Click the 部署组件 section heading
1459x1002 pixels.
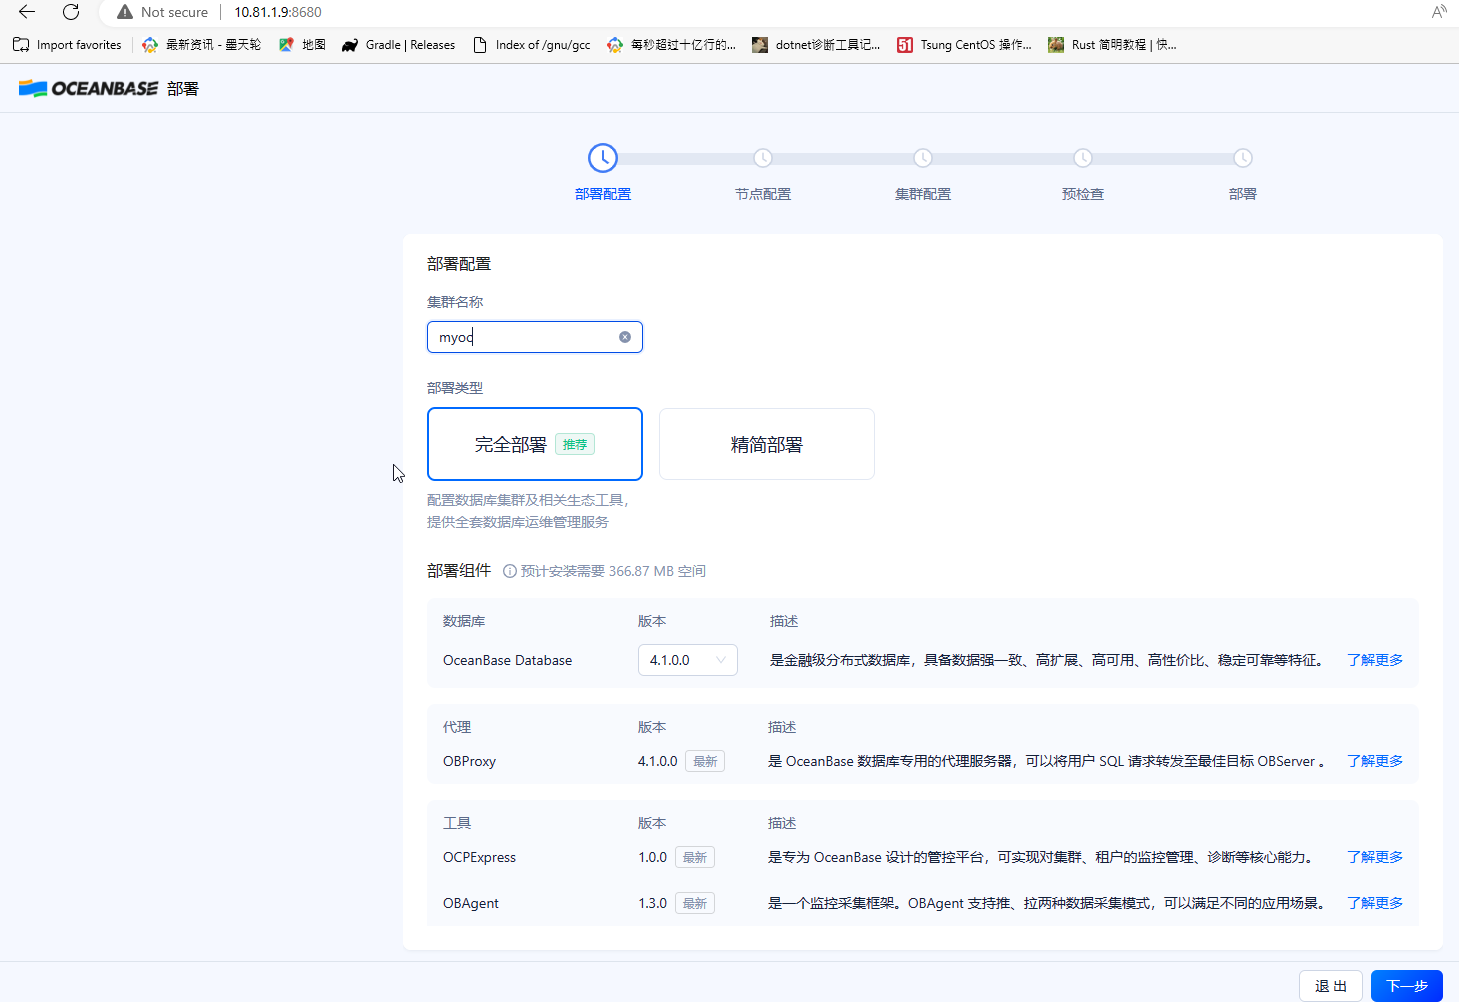459,570
